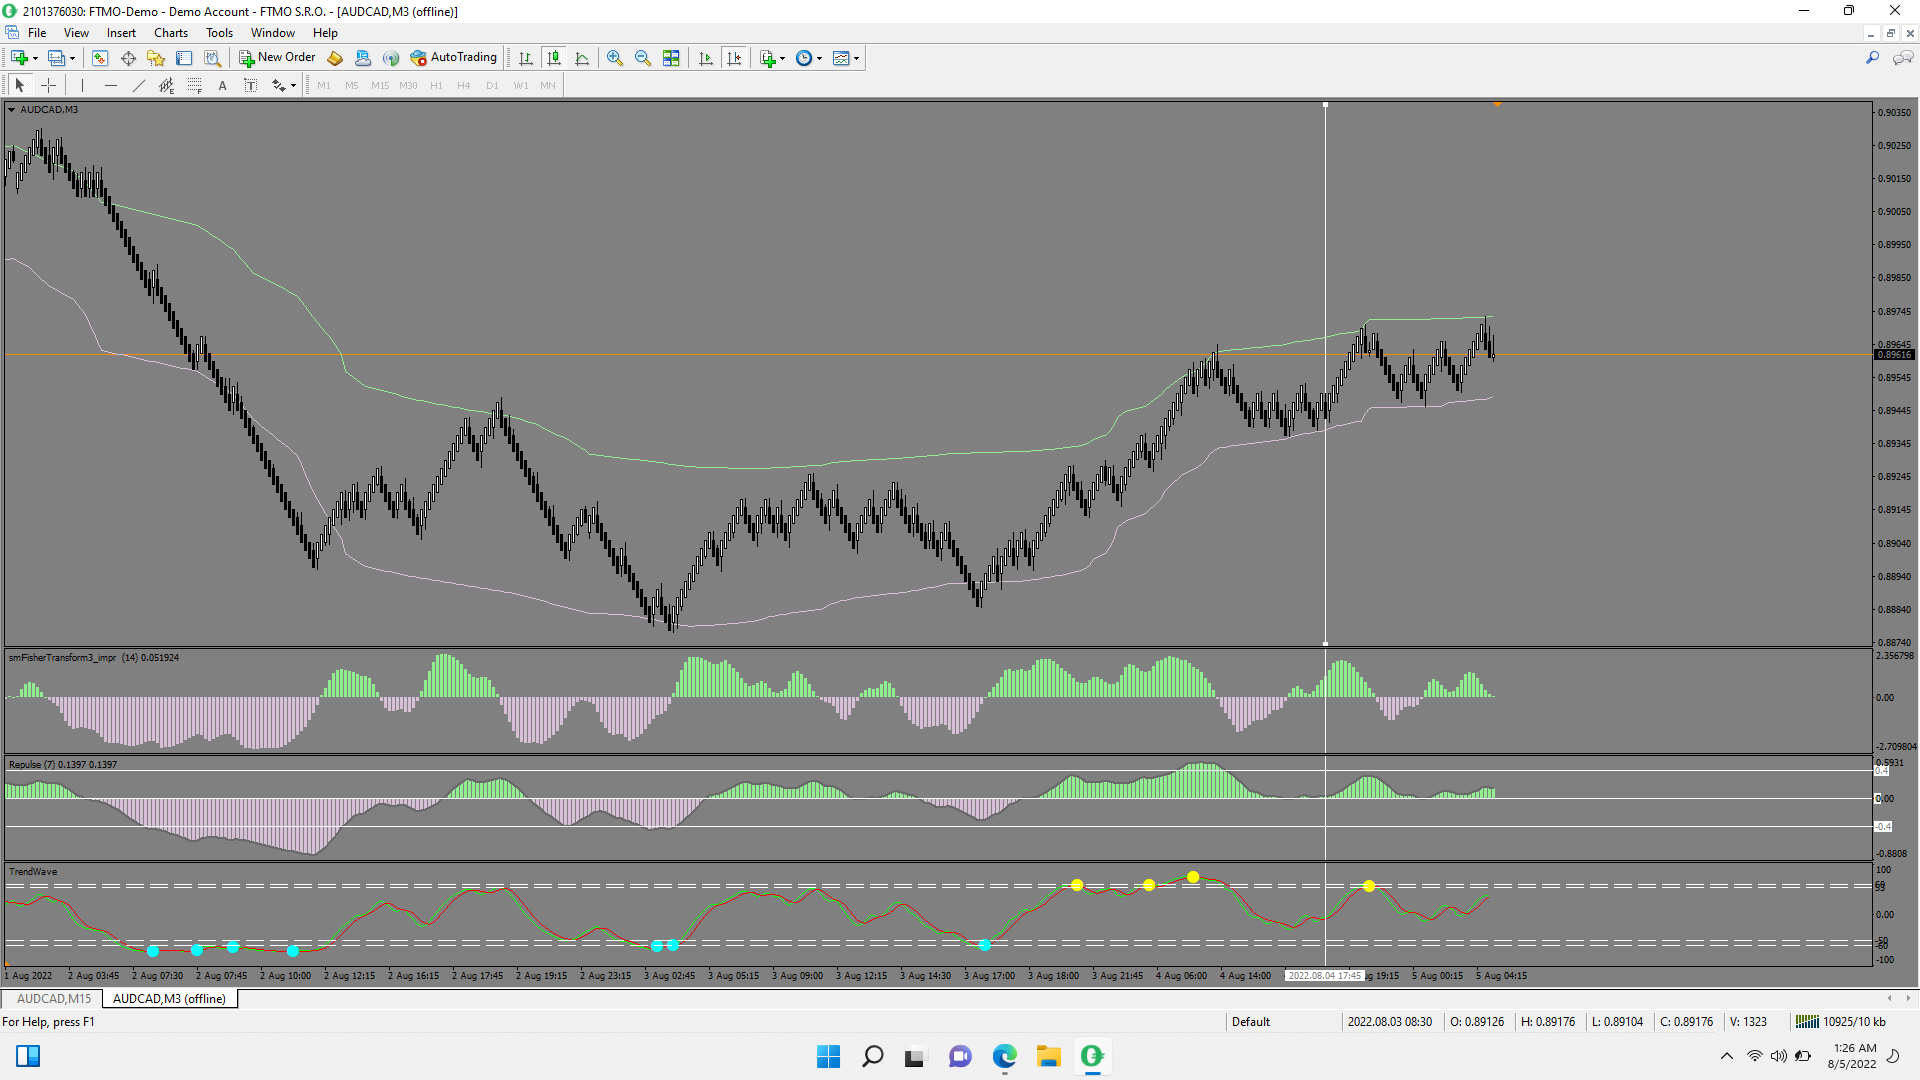The height and width of the screenshot is (1080, 1920).
Task: Select the text label tool
Action: point(222,86)
